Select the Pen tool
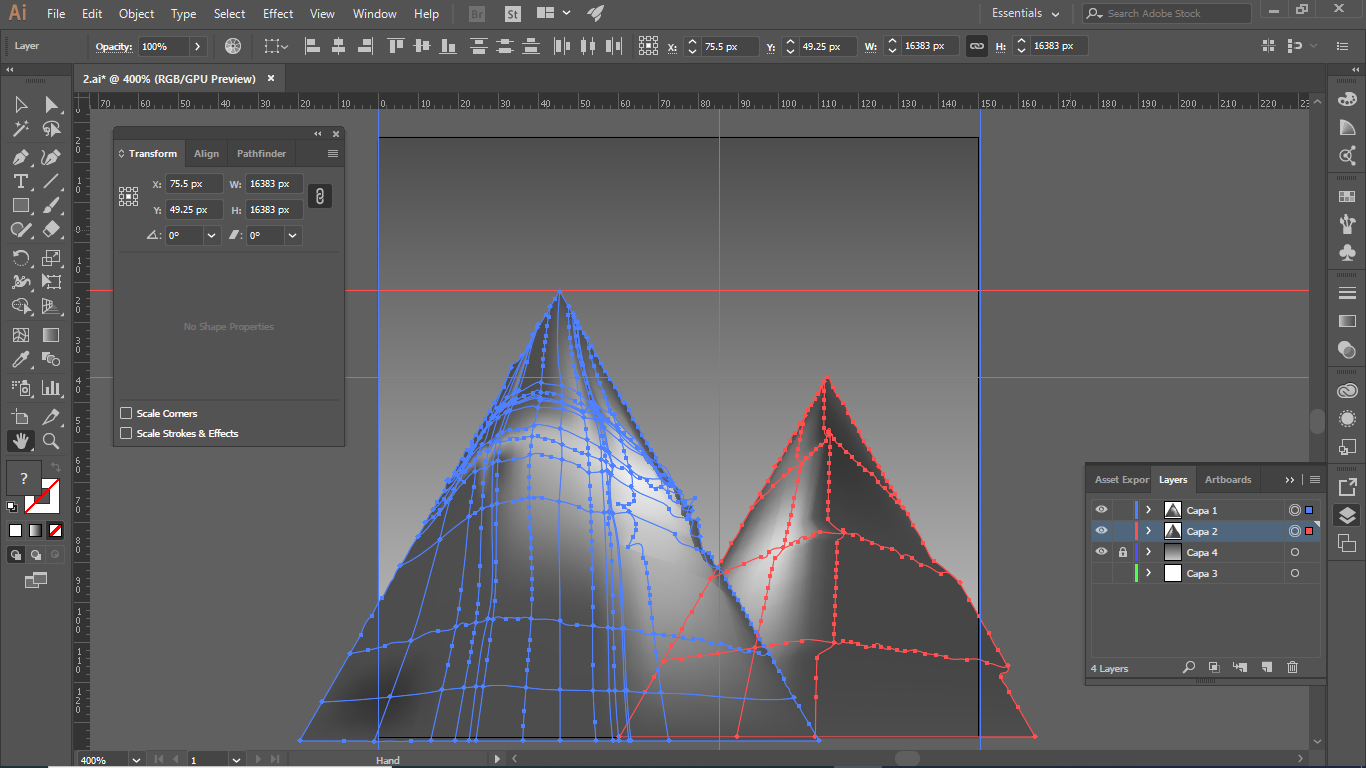 (x=20, y=157)
